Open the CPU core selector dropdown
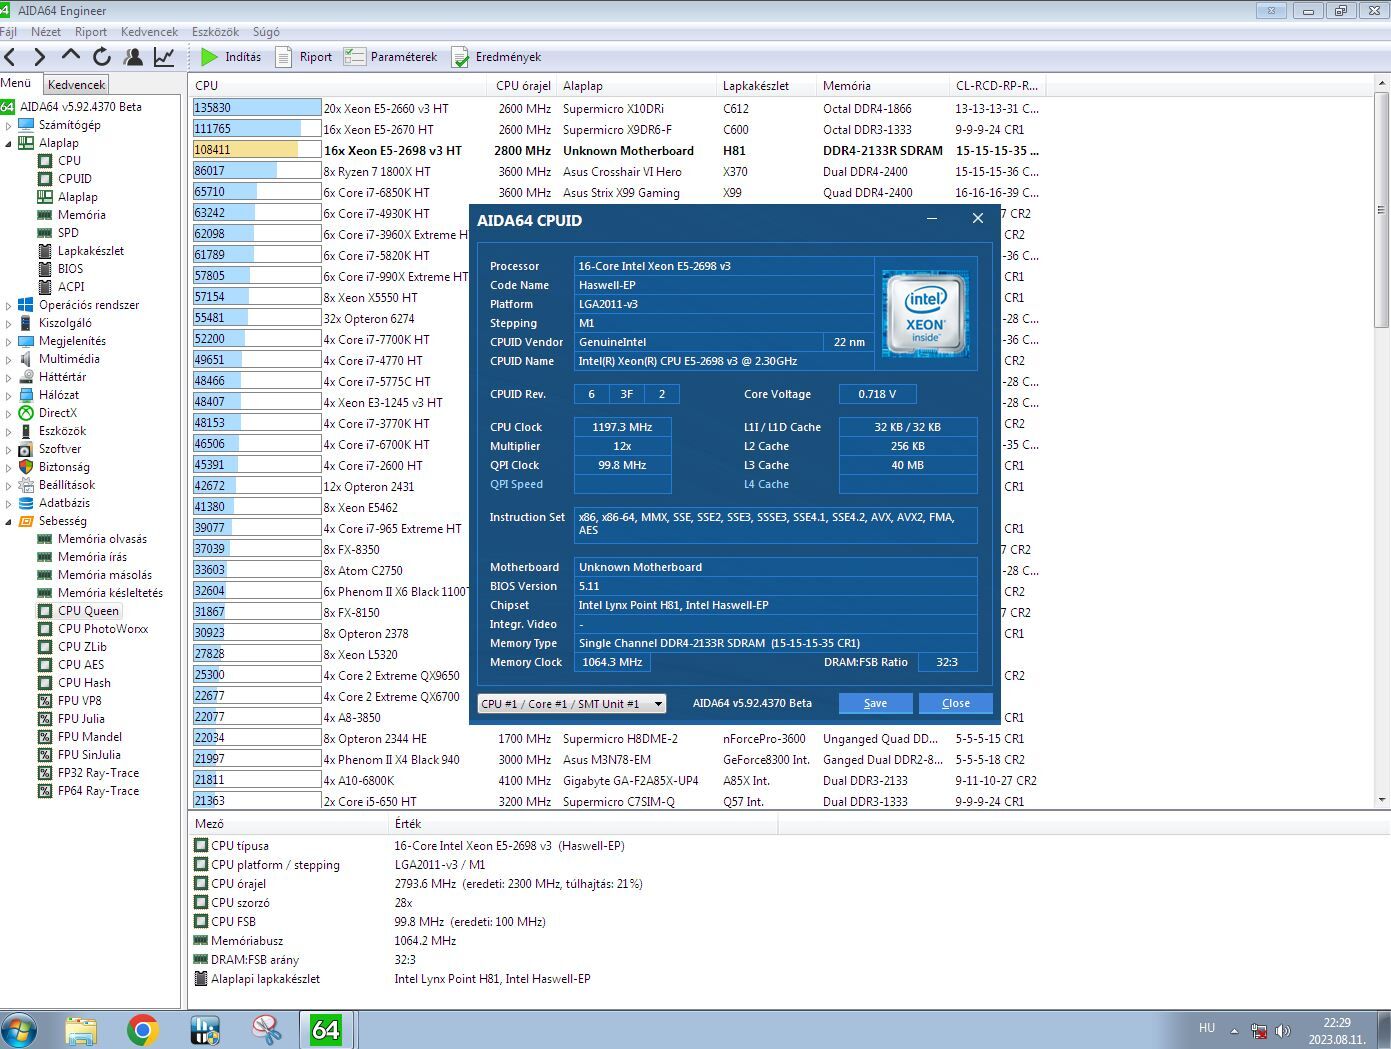 click(572, 703)
